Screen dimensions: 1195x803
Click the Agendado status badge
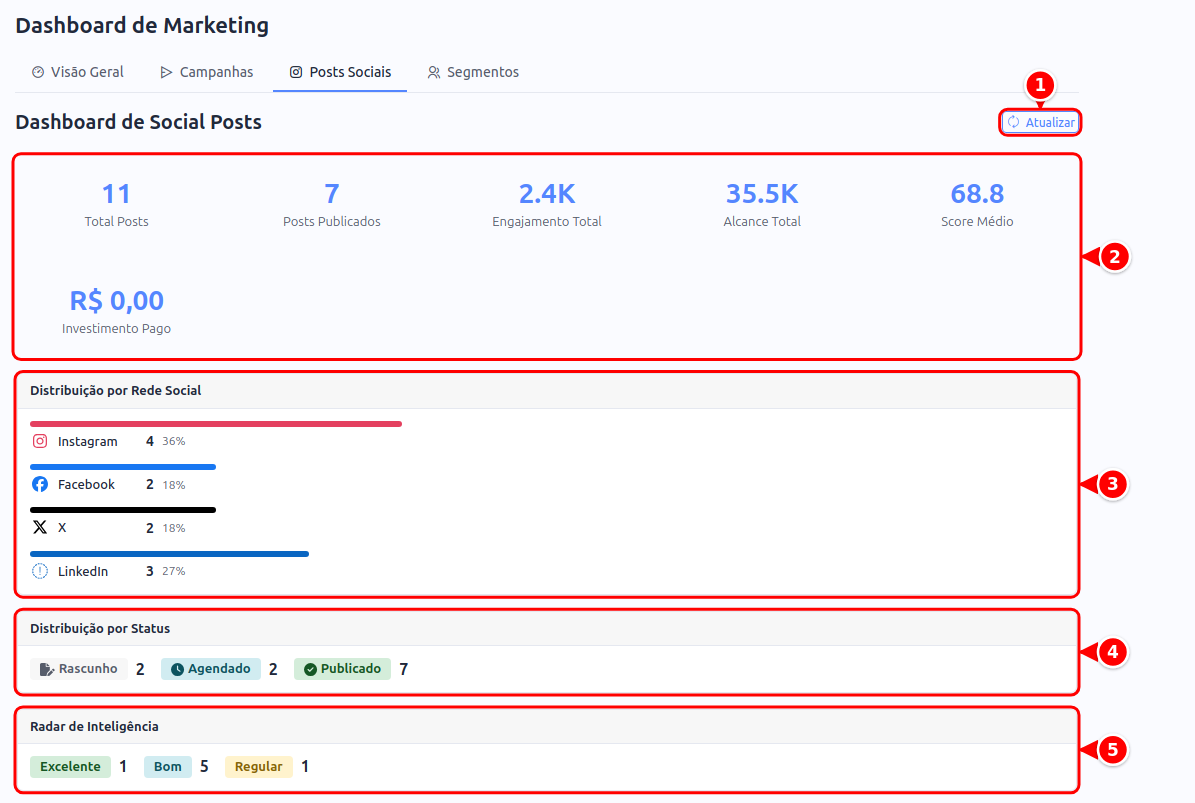click(x=211, y=669)
